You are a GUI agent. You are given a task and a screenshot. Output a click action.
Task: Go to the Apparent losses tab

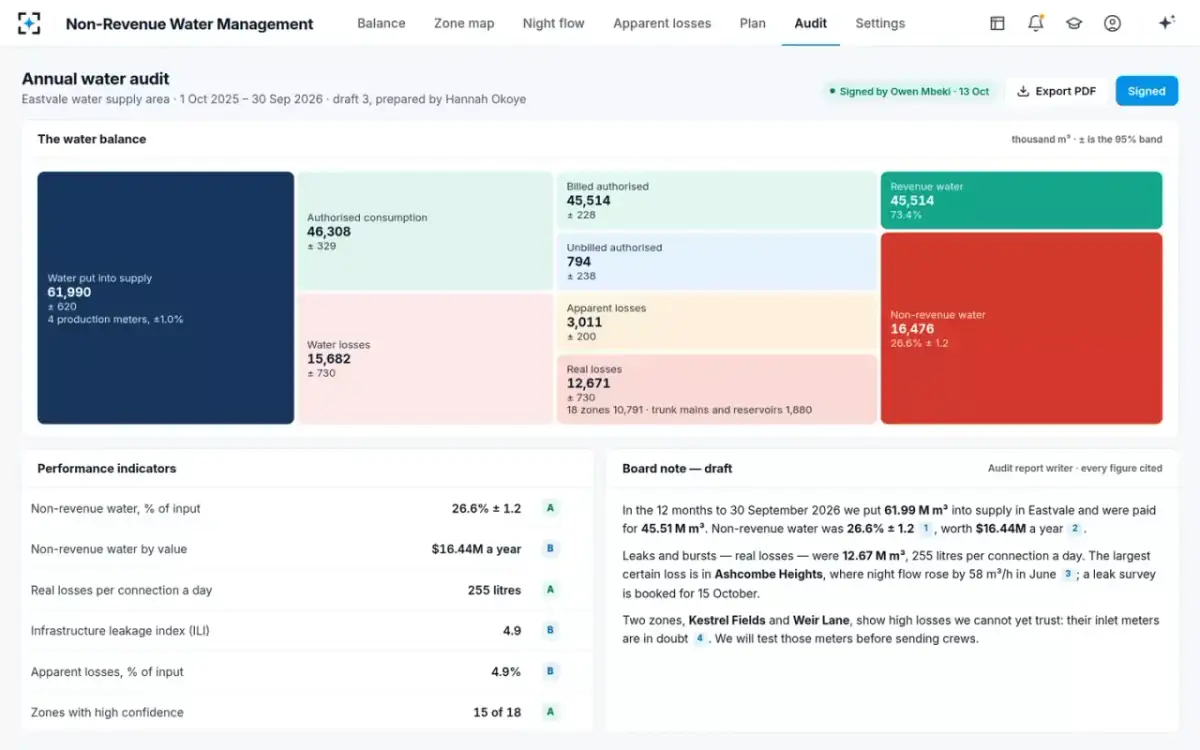pyautogui.click(x=662, y=23)
